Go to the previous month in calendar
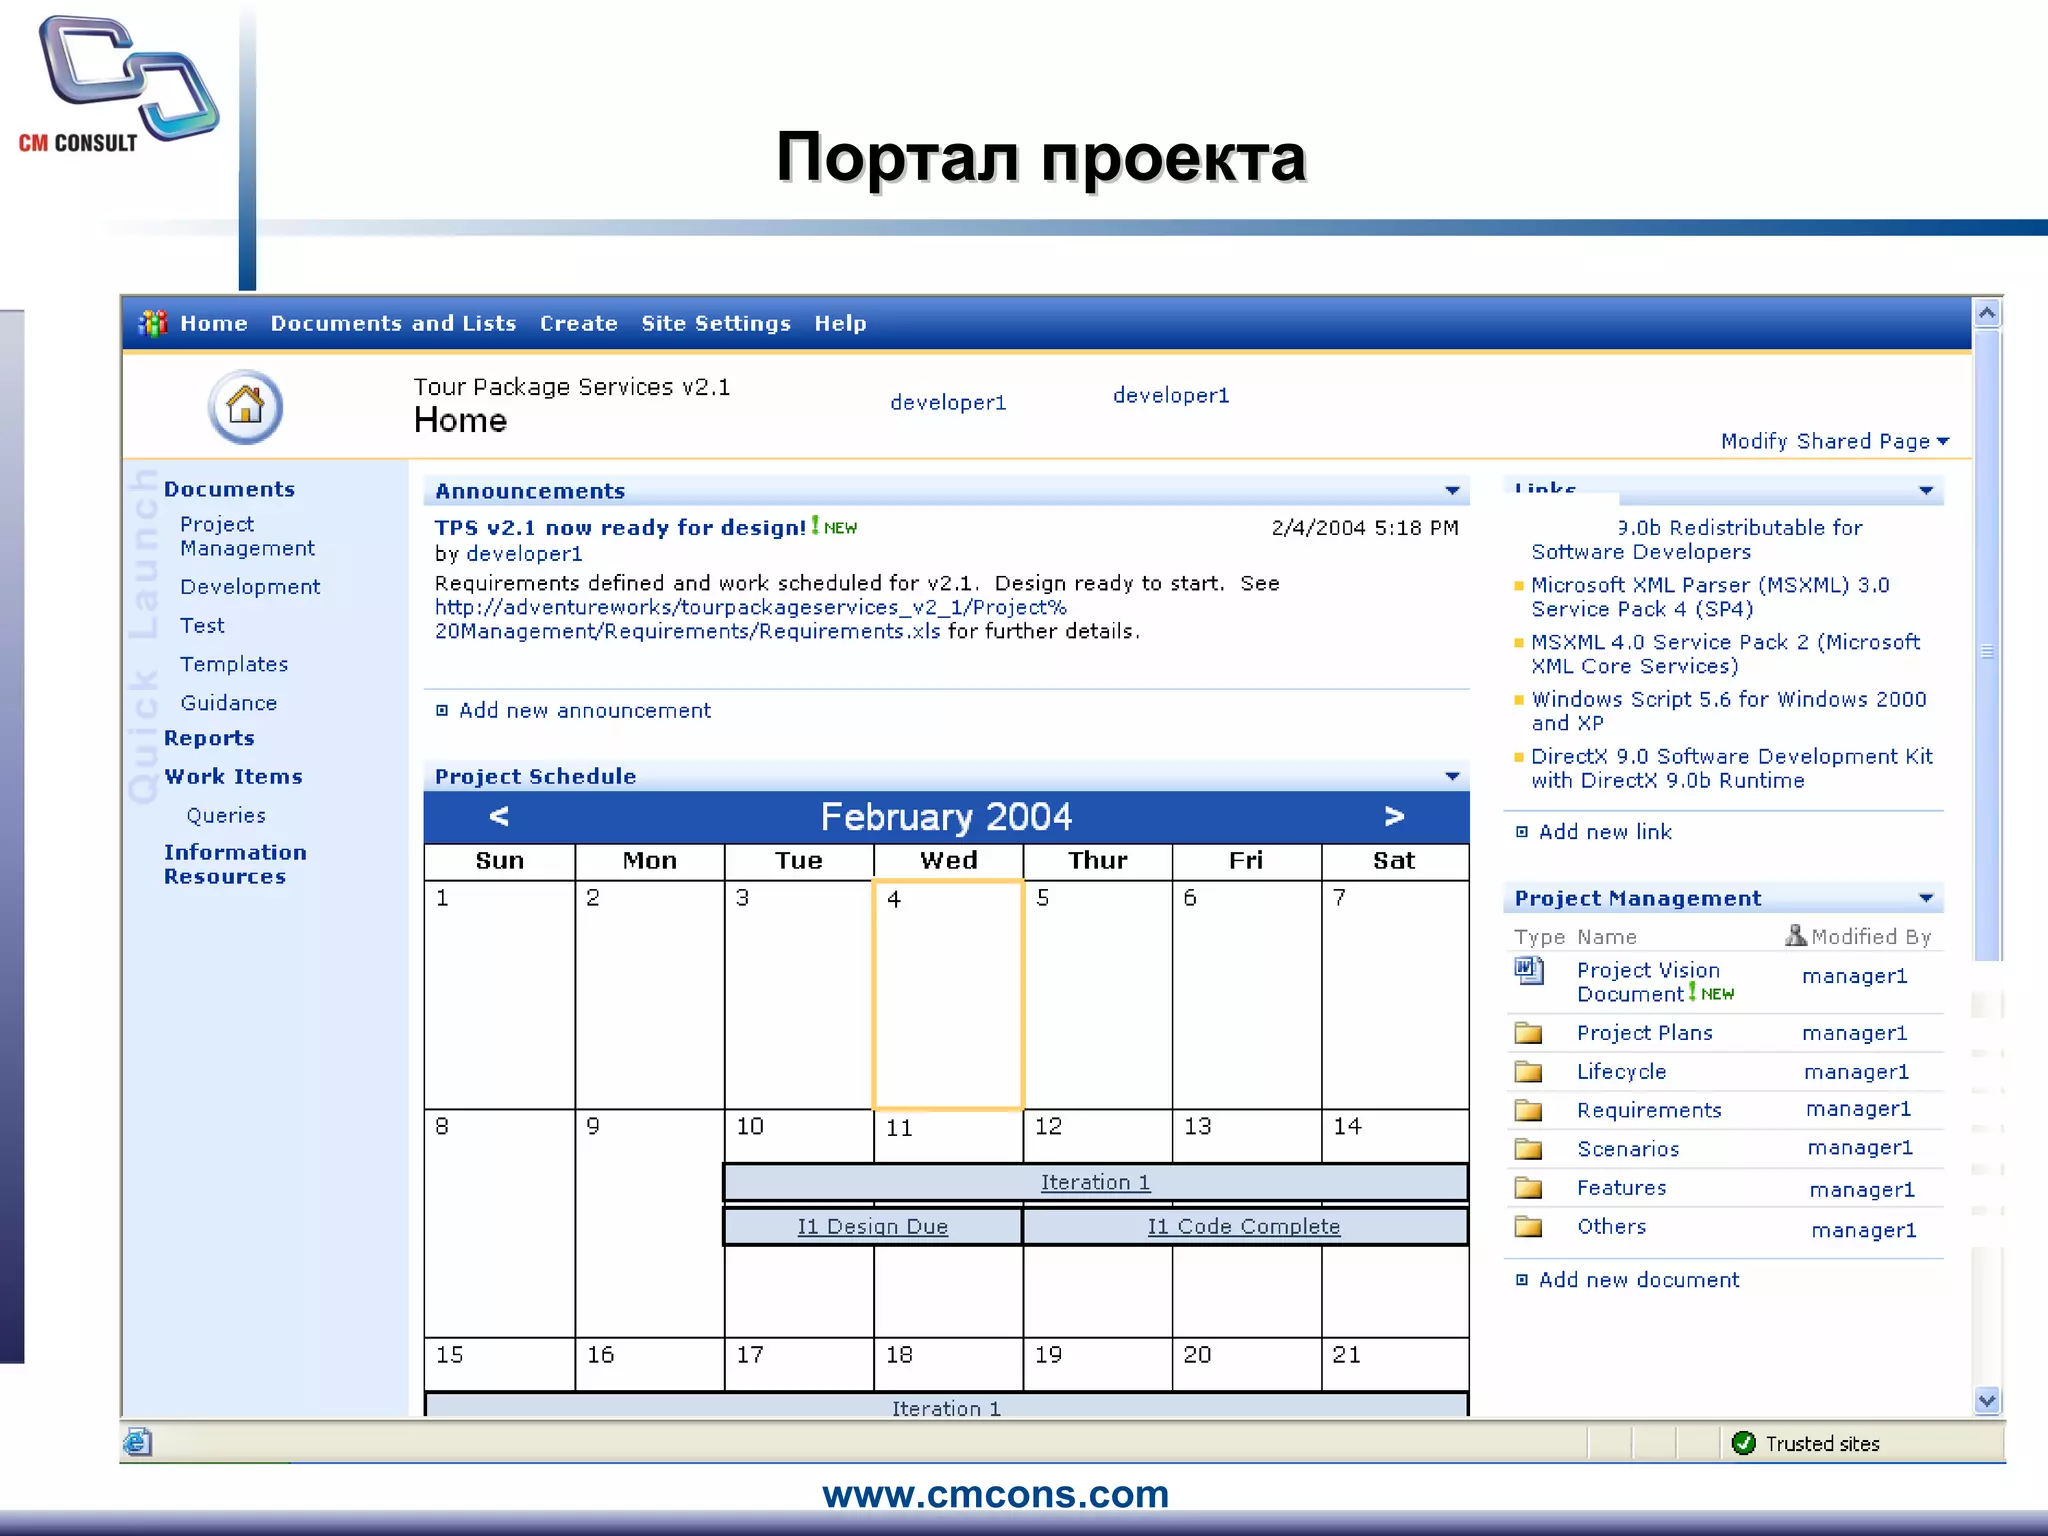The width and height of the screenshot is (2048, 1536). pos(499,816)
